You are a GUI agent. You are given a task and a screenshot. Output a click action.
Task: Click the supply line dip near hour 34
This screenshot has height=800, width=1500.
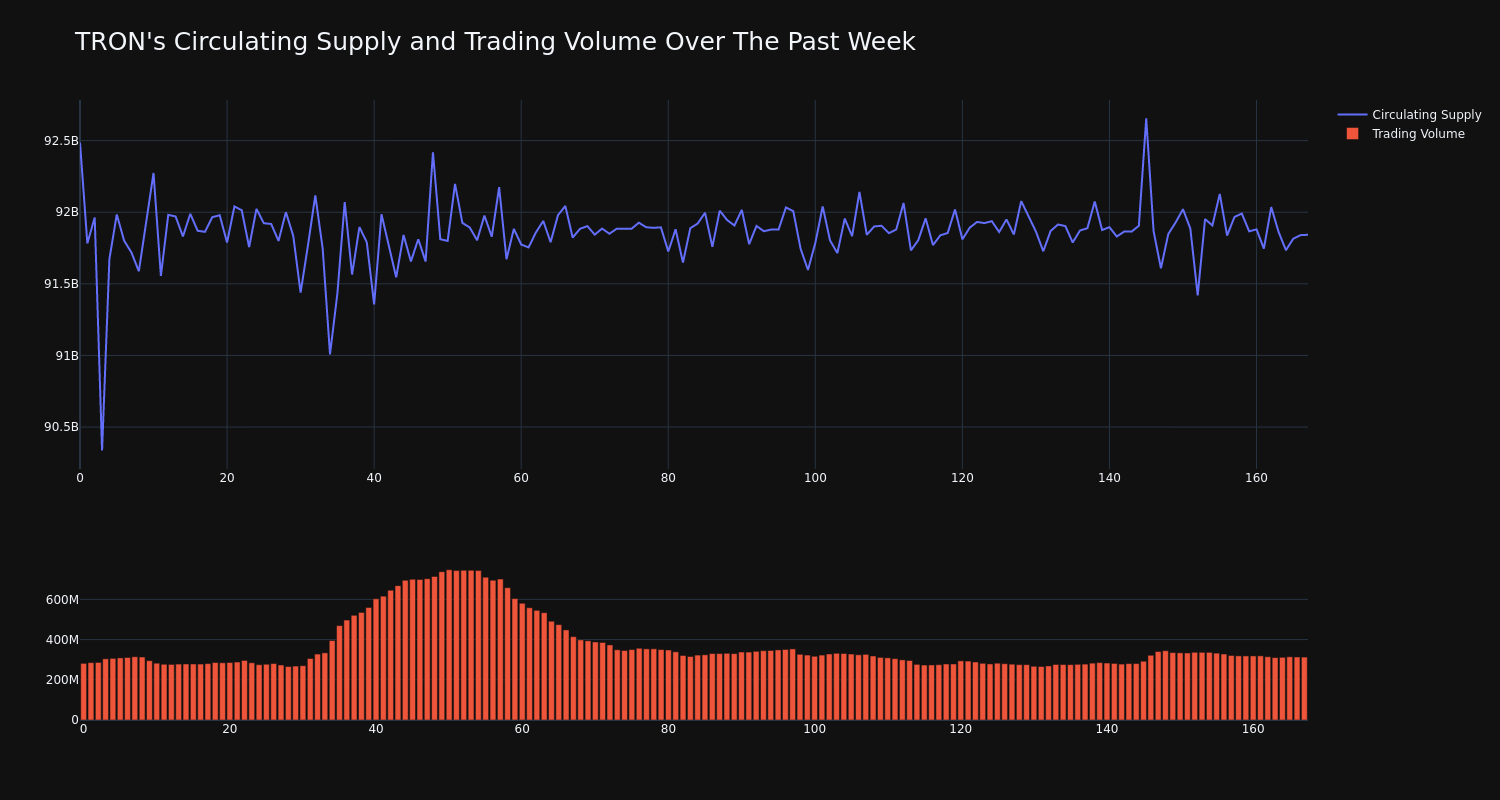(330, 353)
